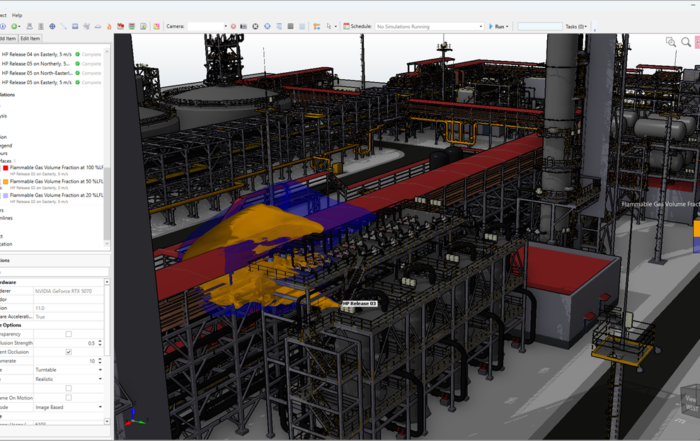Switch to the Add Item tab

[8, 38]
